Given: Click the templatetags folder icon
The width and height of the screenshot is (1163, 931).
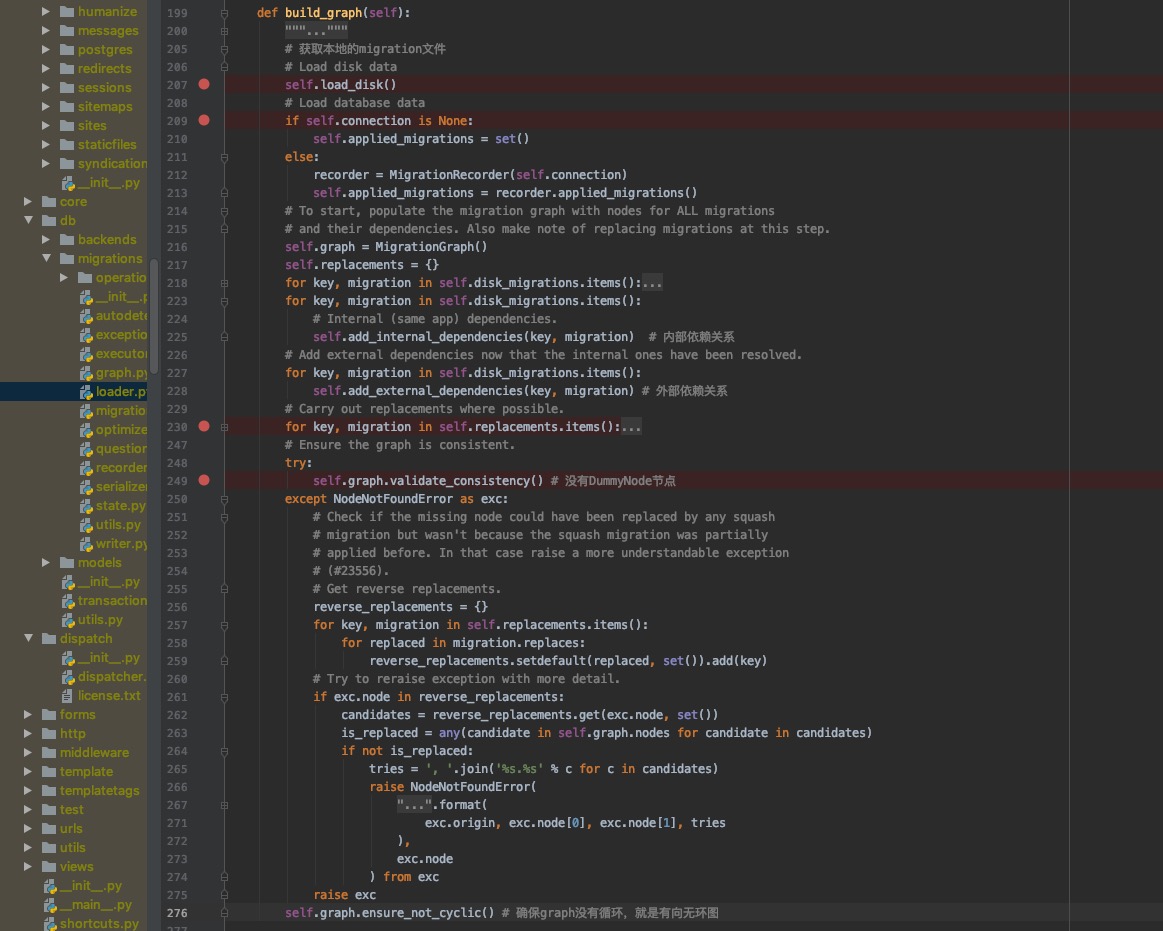Looking at the screenshot, I should click(49, 791).
